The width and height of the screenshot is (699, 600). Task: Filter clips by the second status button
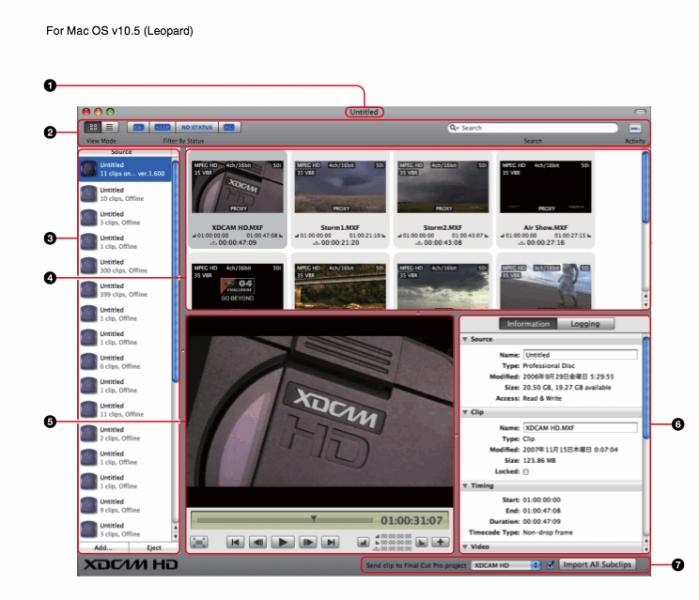pyautogui.click(x=162, y=127)
